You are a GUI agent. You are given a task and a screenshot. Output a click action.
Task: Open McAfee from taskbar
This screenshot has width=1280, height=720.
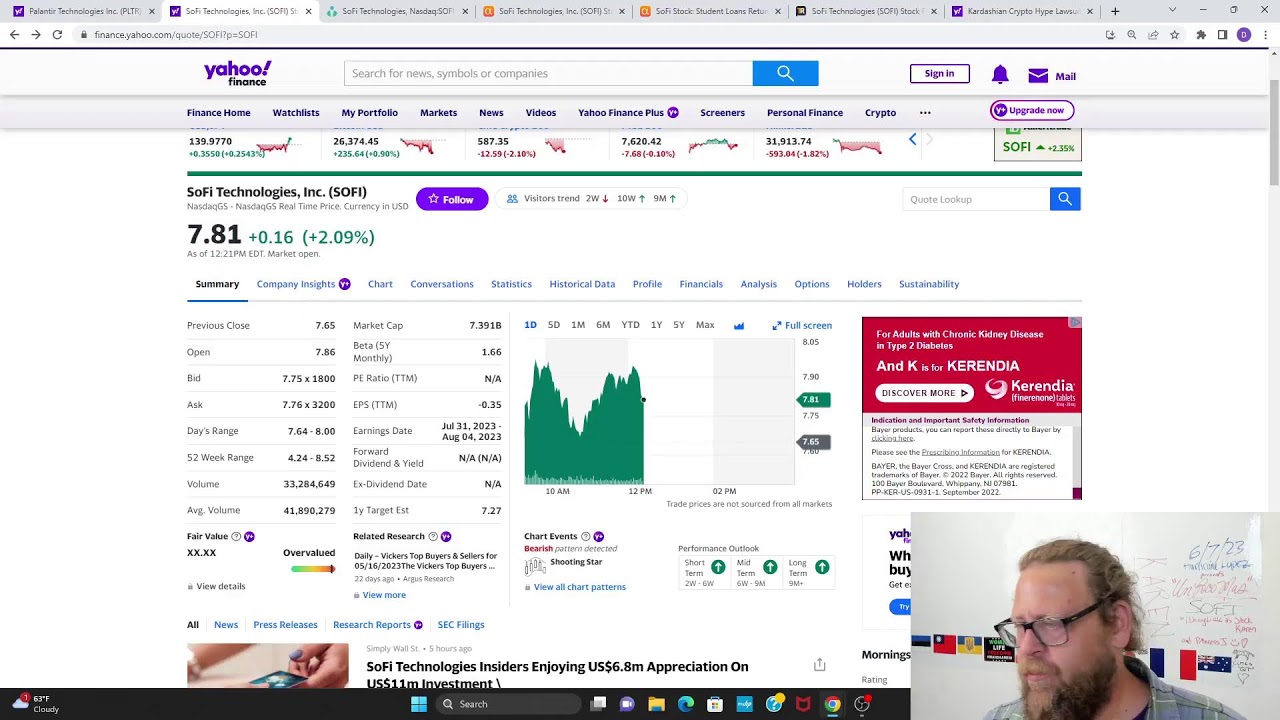803,704
